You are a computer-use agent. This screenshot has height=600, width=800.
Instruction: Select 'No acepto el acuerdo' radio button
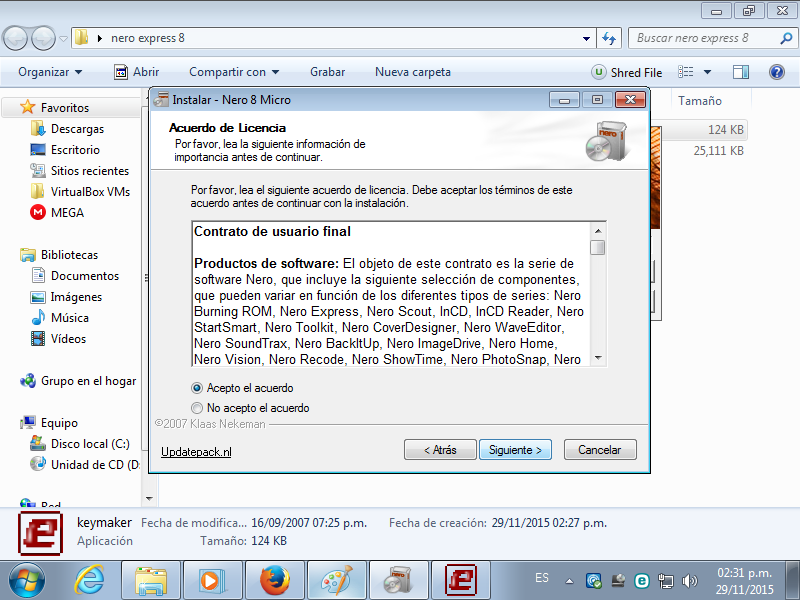pyautogui.click(x=196, y=408)
